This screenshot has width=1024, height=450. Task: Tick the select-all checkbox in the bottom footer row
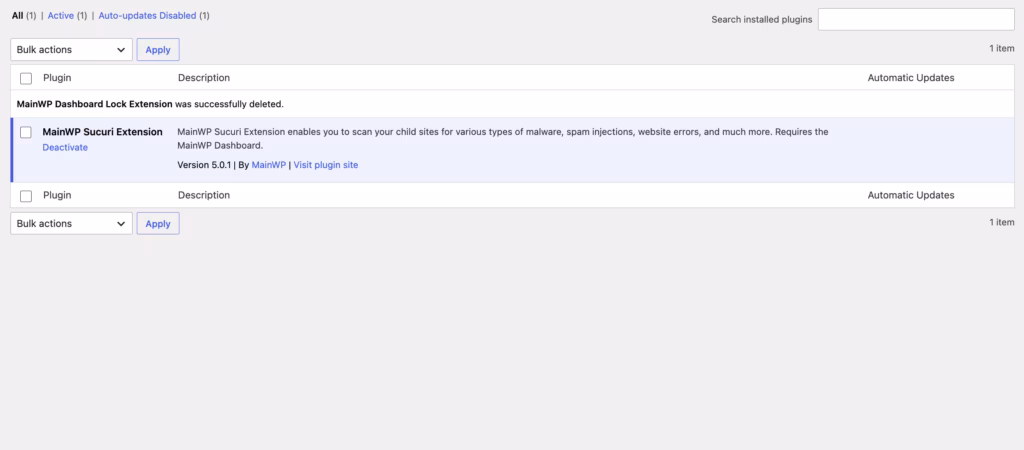click(x=26, y=196)
